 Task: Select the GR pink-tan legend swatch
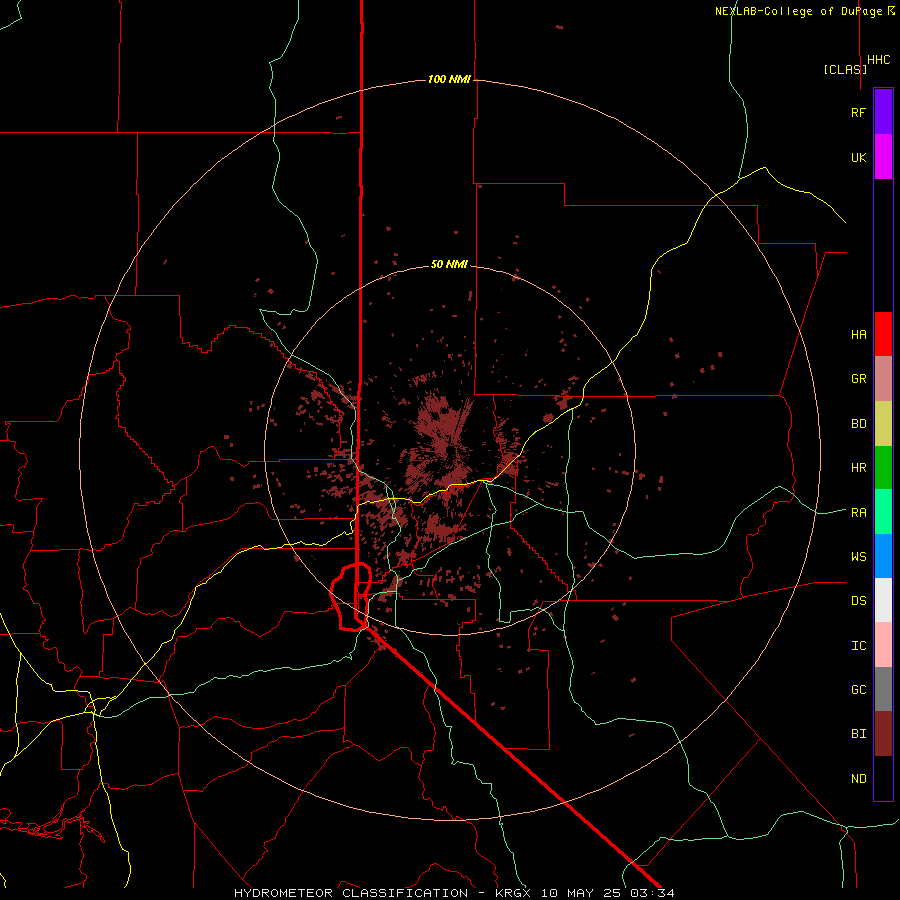(883, 379)
